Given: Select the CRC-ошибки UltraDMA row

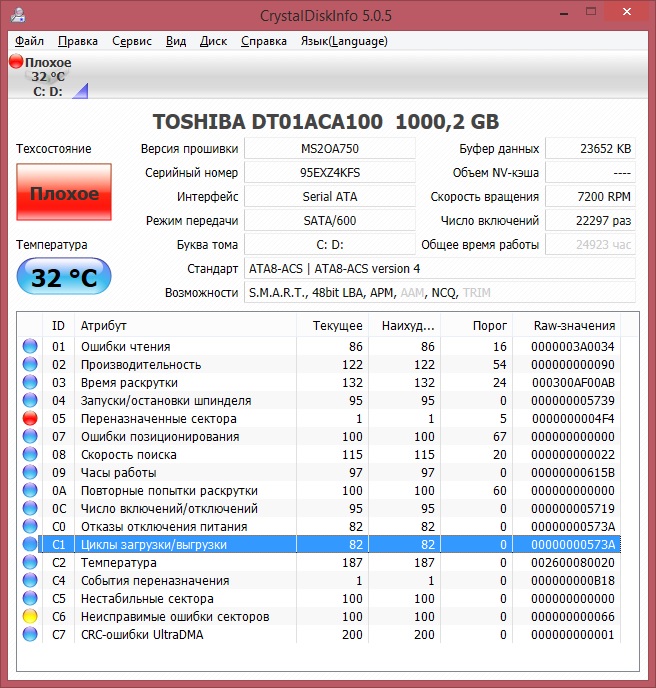Looking at the screenshot, I should (x=319, y=634).
